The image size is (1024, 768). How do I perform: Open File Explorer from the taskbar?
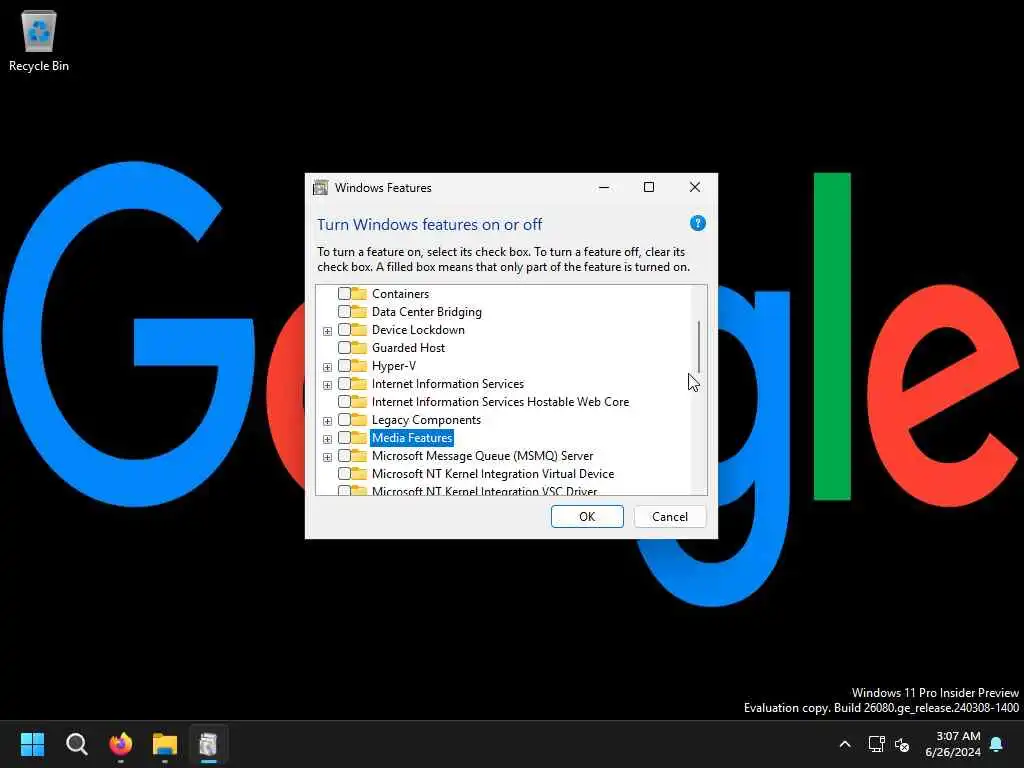pos(165,744)
